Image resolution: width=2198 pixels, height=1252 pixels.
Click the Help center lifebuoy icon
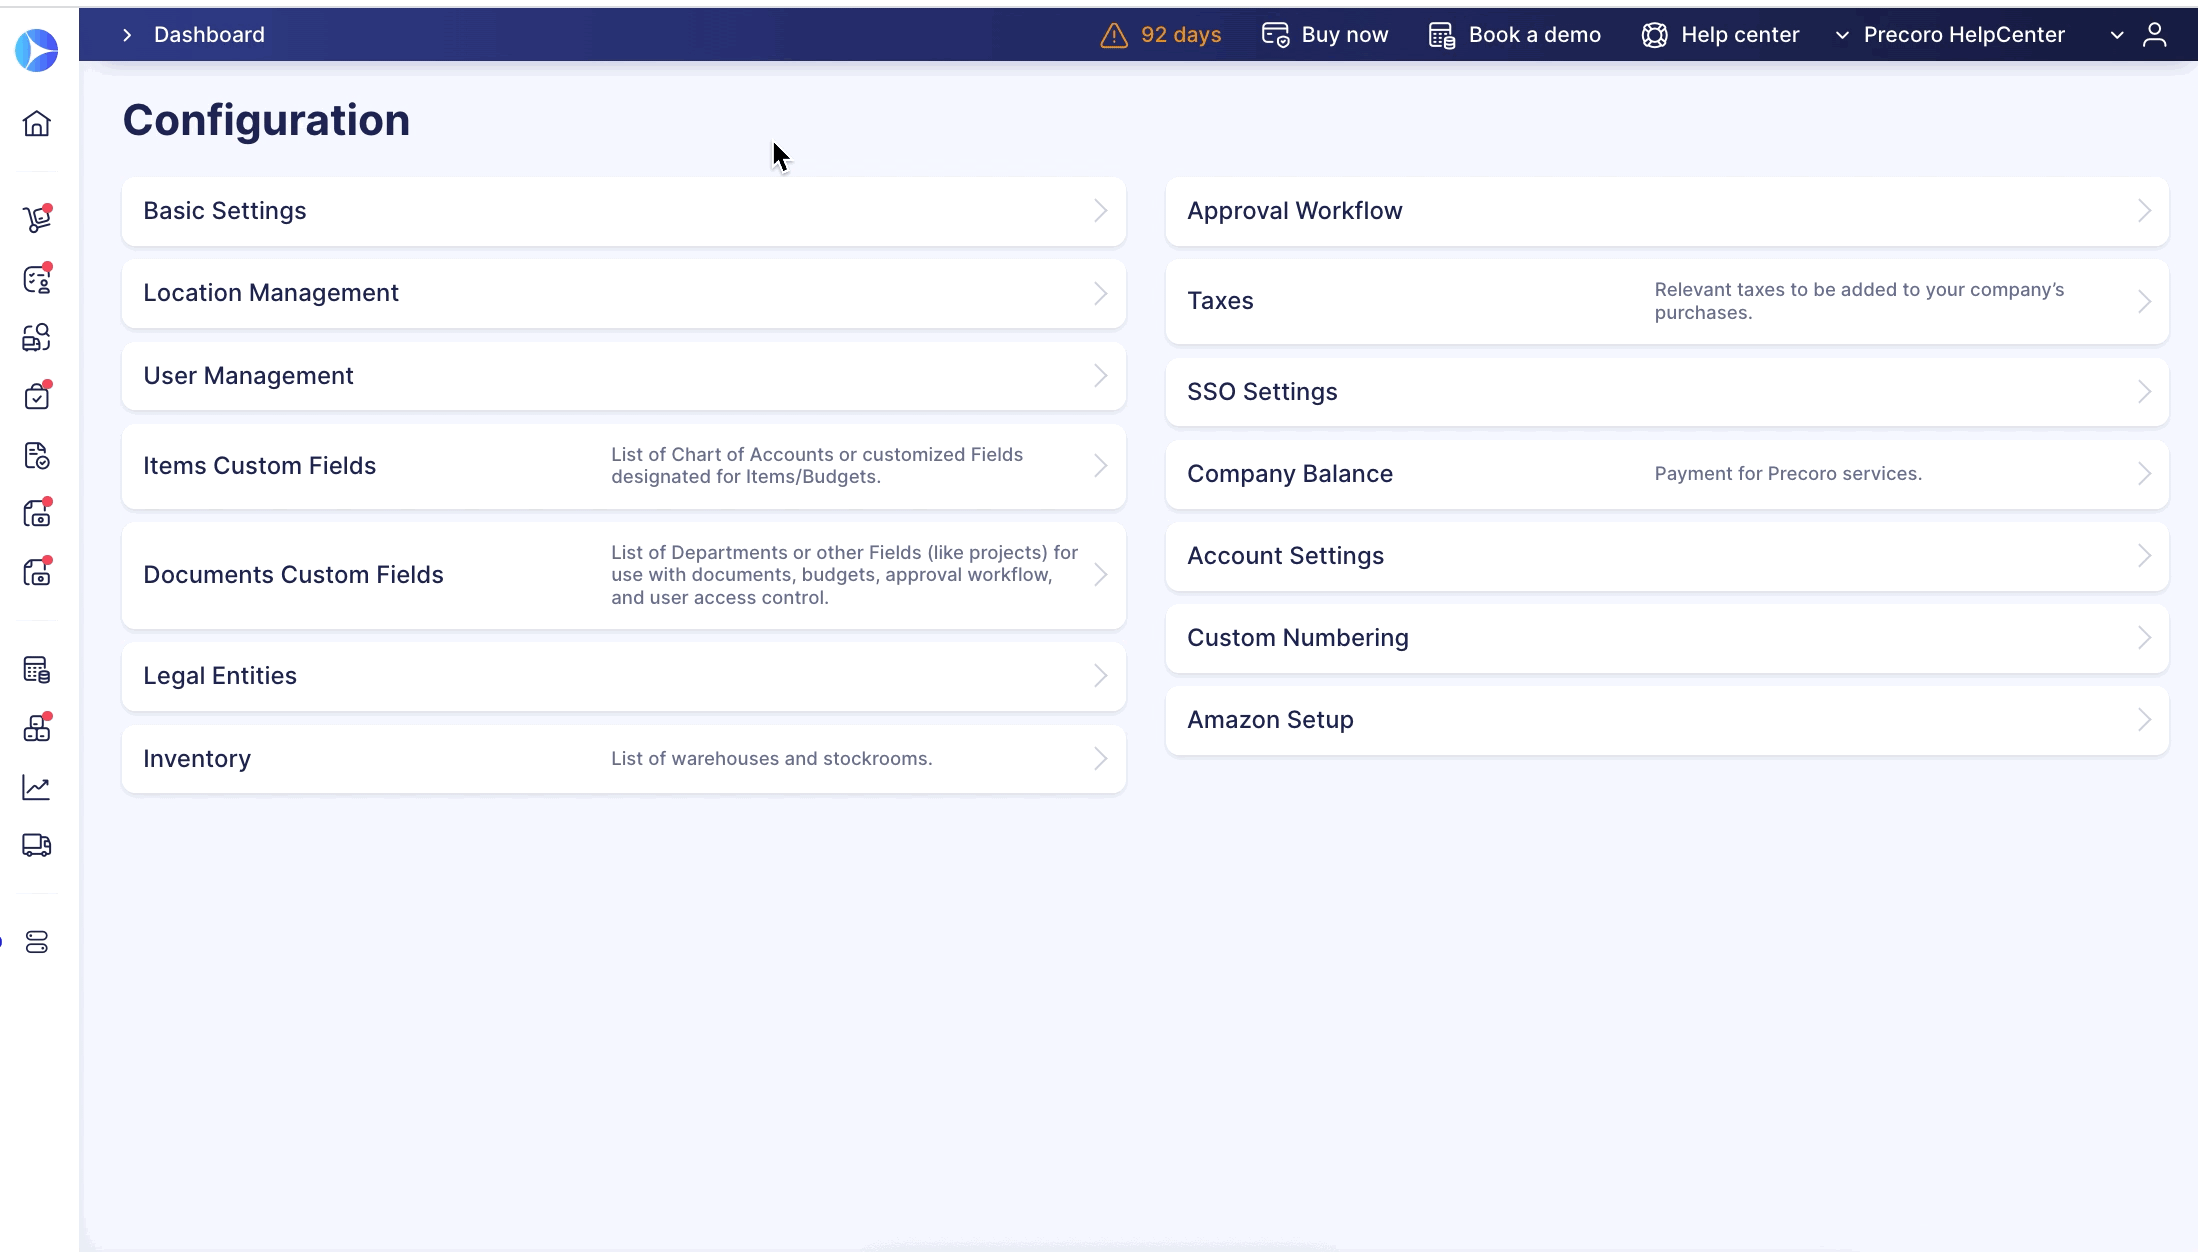(1654, 35)
